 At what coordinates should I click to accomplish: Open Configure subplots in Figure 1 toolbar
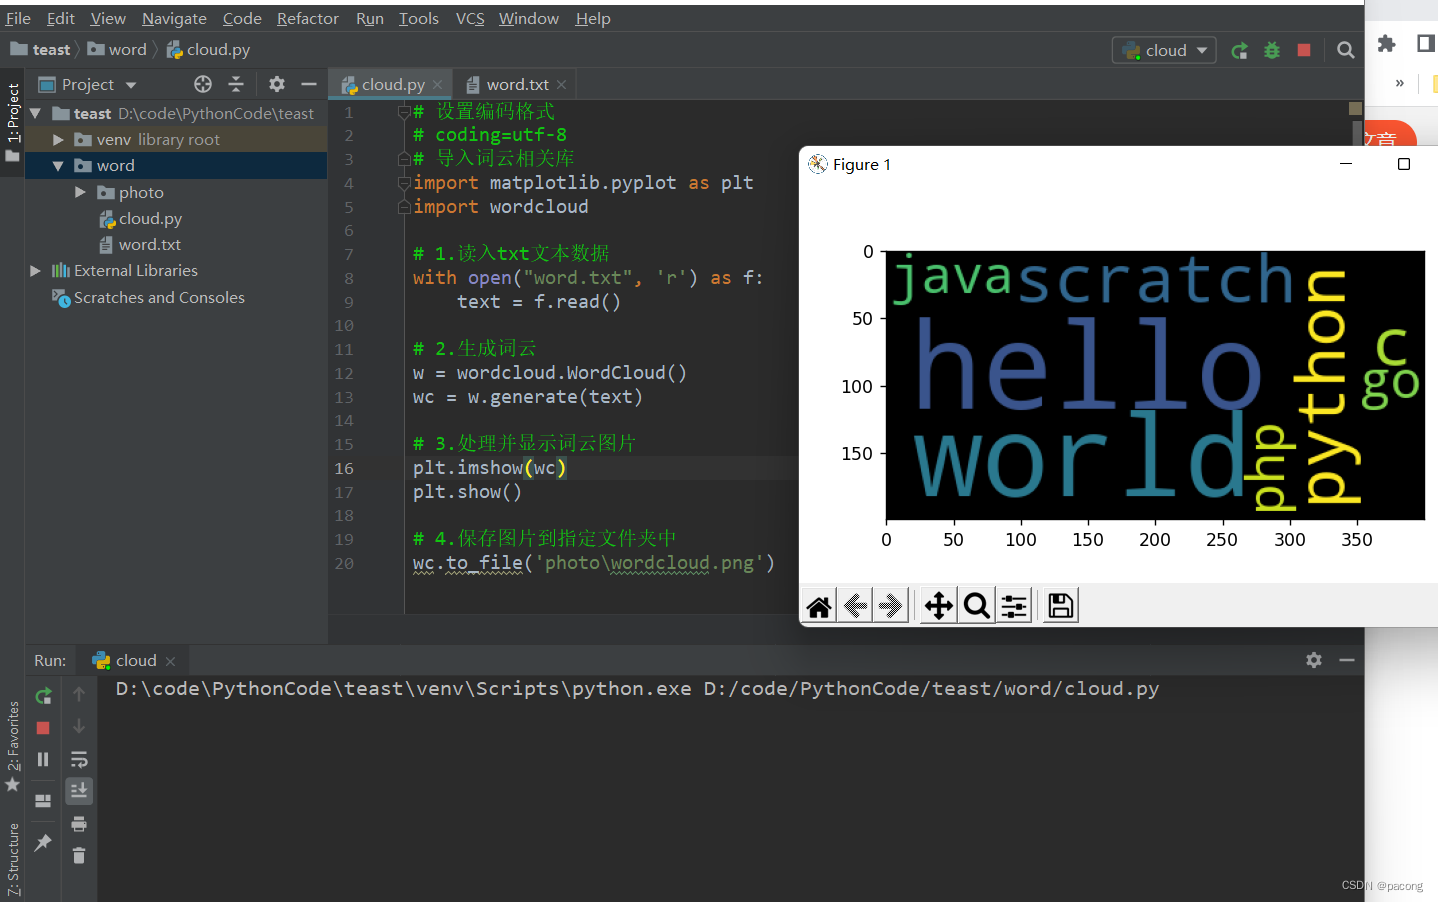click(x=1014, y=606)
